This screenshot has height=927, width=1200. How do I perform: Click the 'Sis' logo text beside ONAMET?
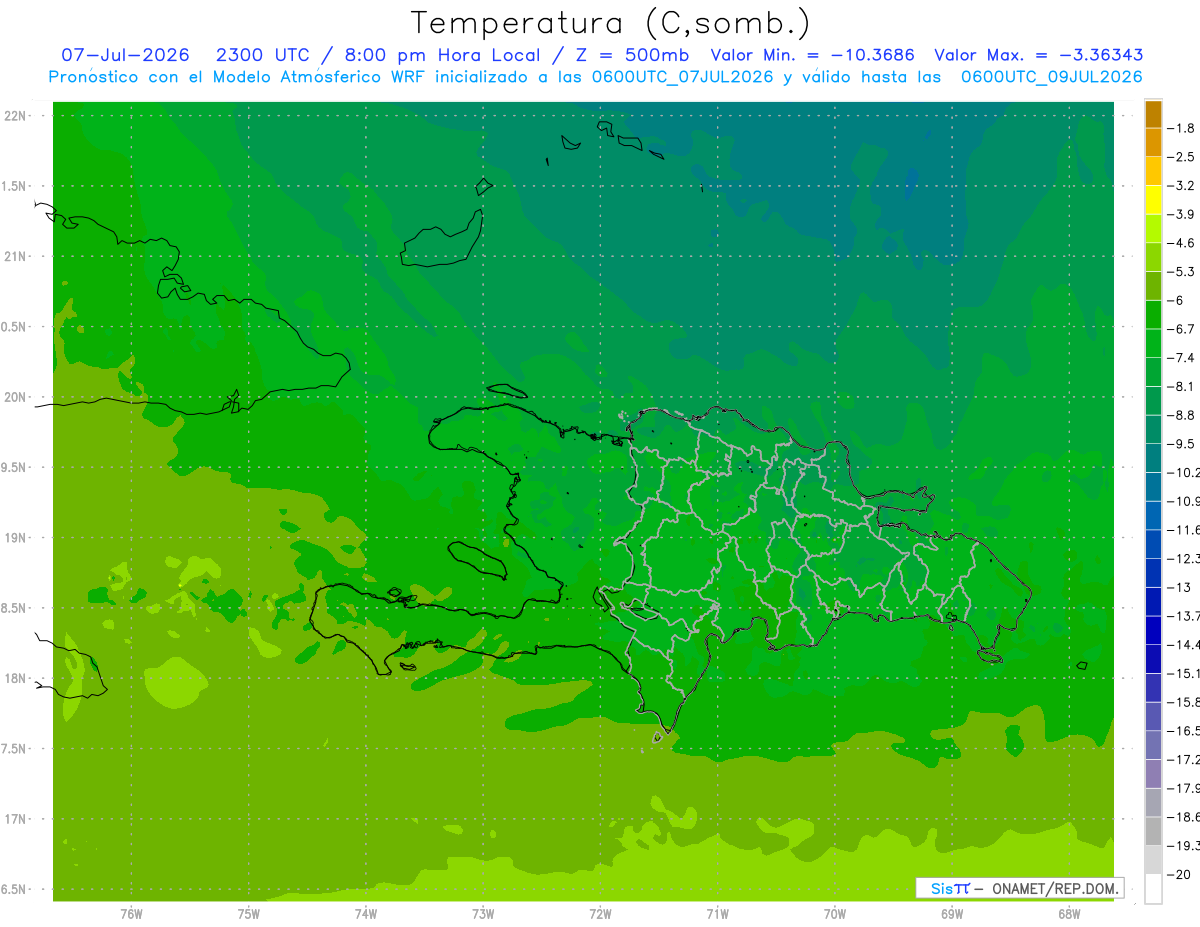942,888
